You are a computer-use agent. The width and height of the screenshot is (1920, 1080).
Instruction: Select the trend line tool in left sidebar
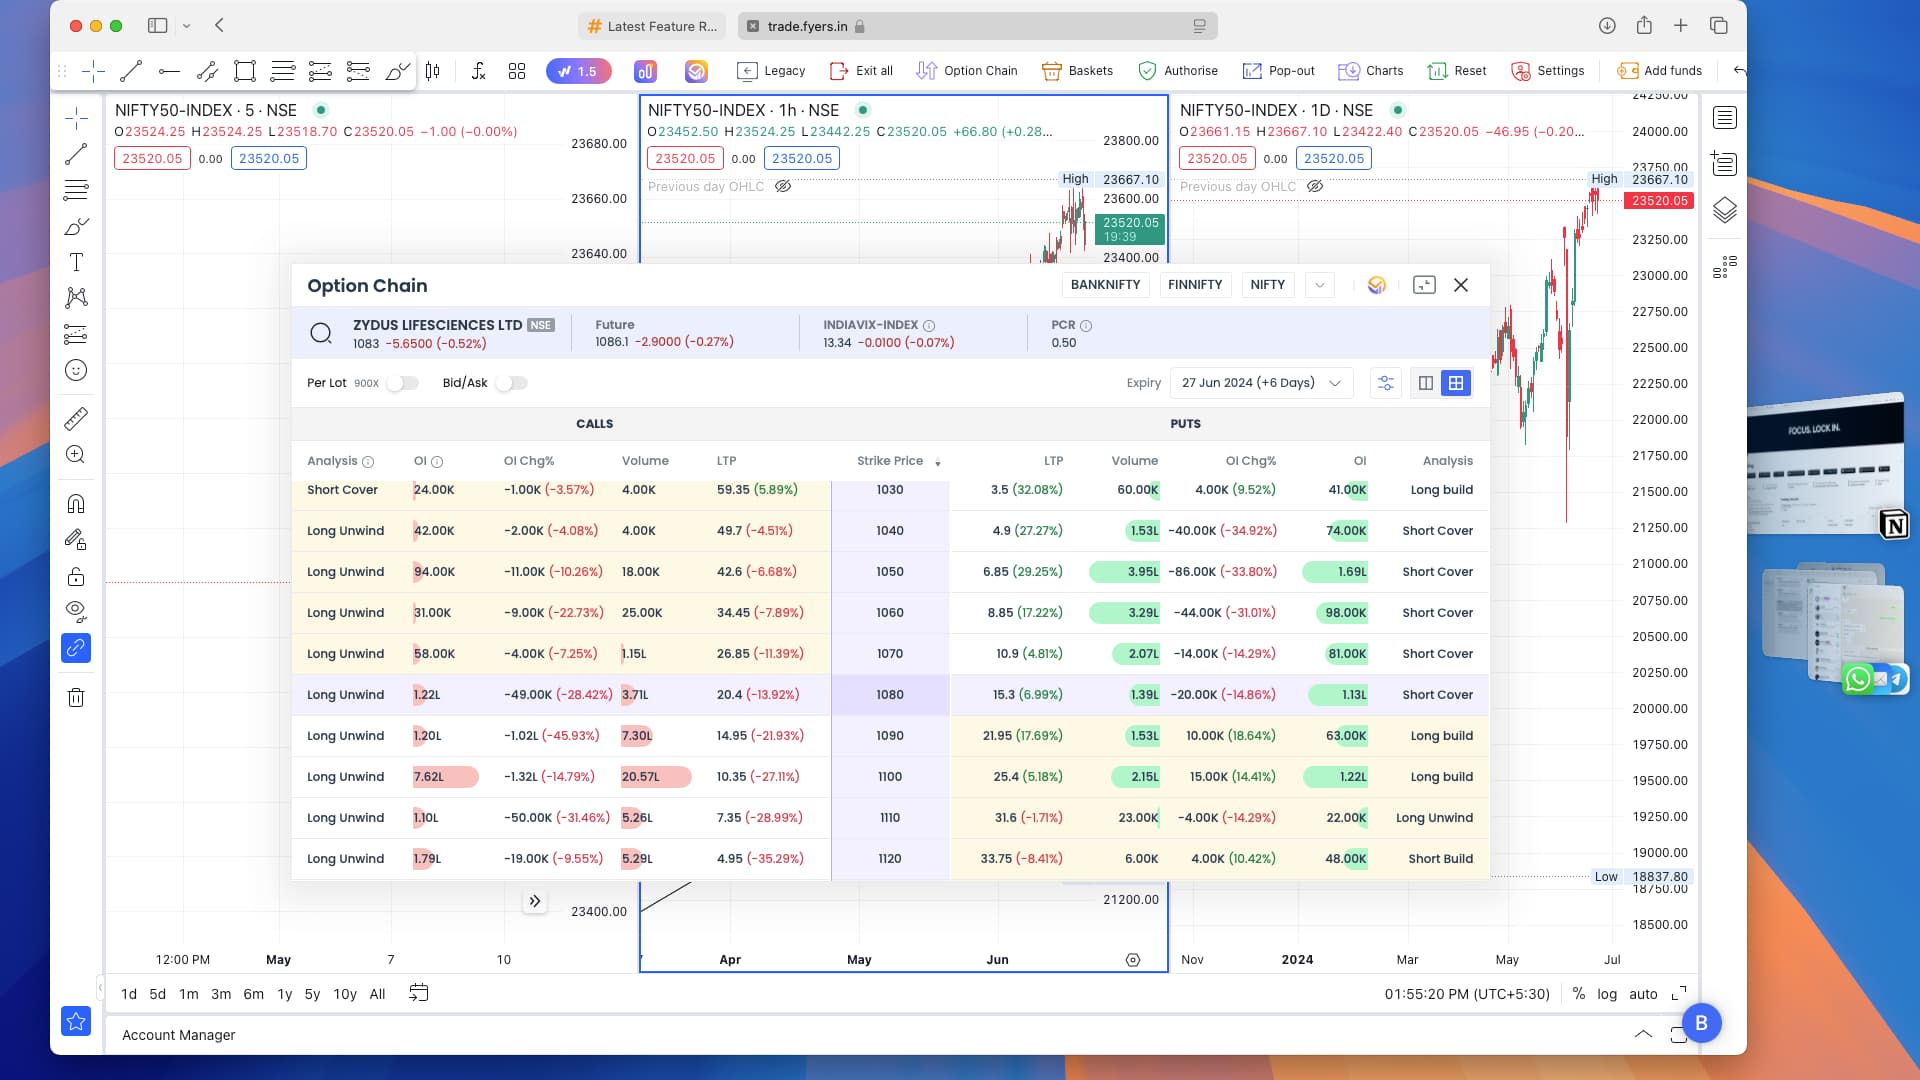(76, 154)
